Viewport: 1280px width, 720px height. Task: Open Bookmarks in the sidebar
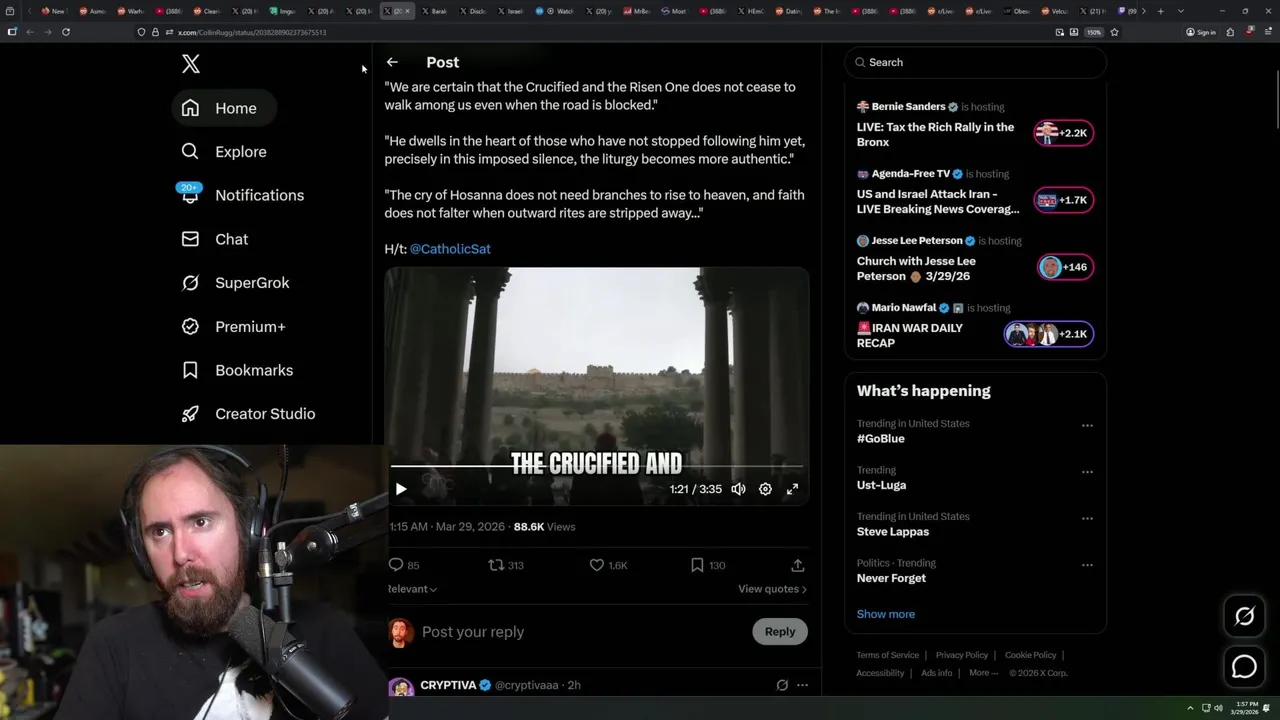pyautogui.click(x=237, y=370)
